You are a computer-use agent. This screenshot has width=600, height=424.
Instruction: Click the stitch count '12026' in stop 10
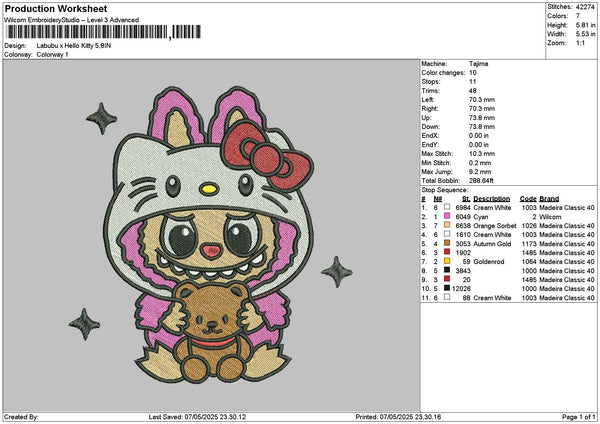[x=461, y=289]
